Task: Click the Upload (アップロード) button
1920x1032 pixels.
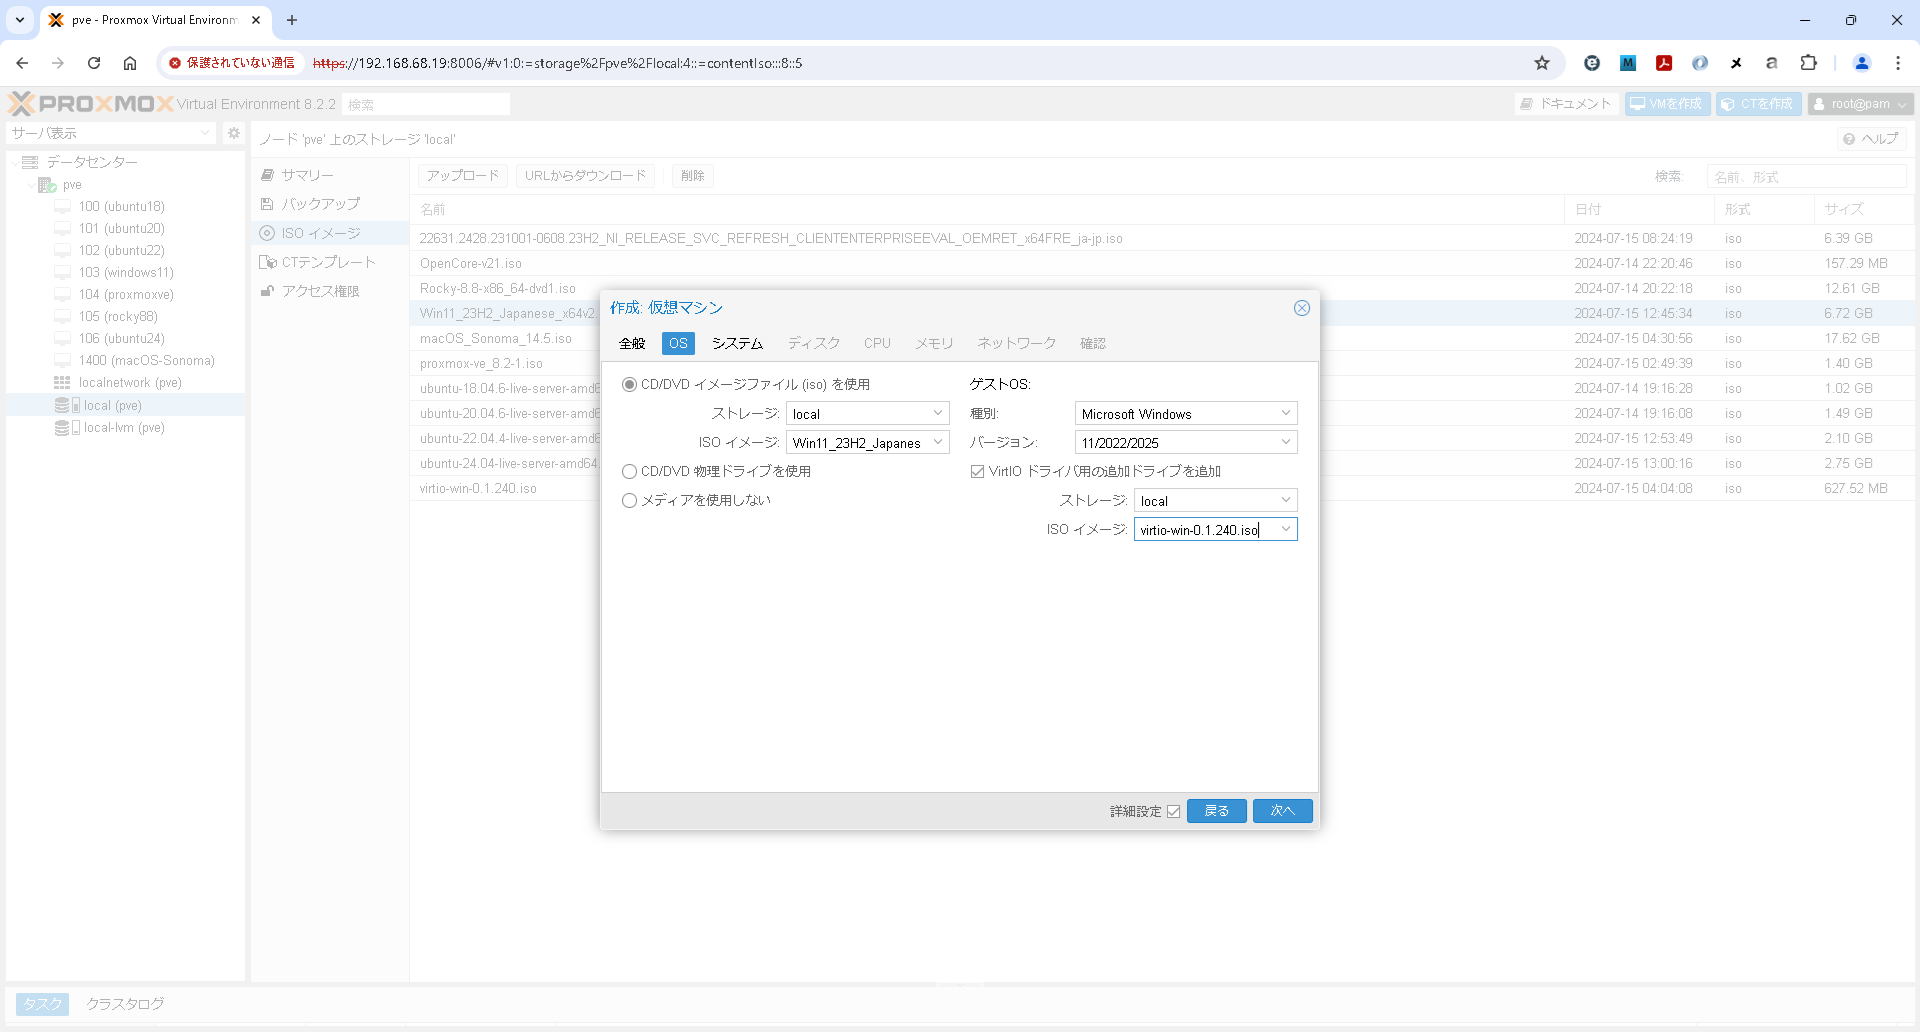Action: pos(463,176)
